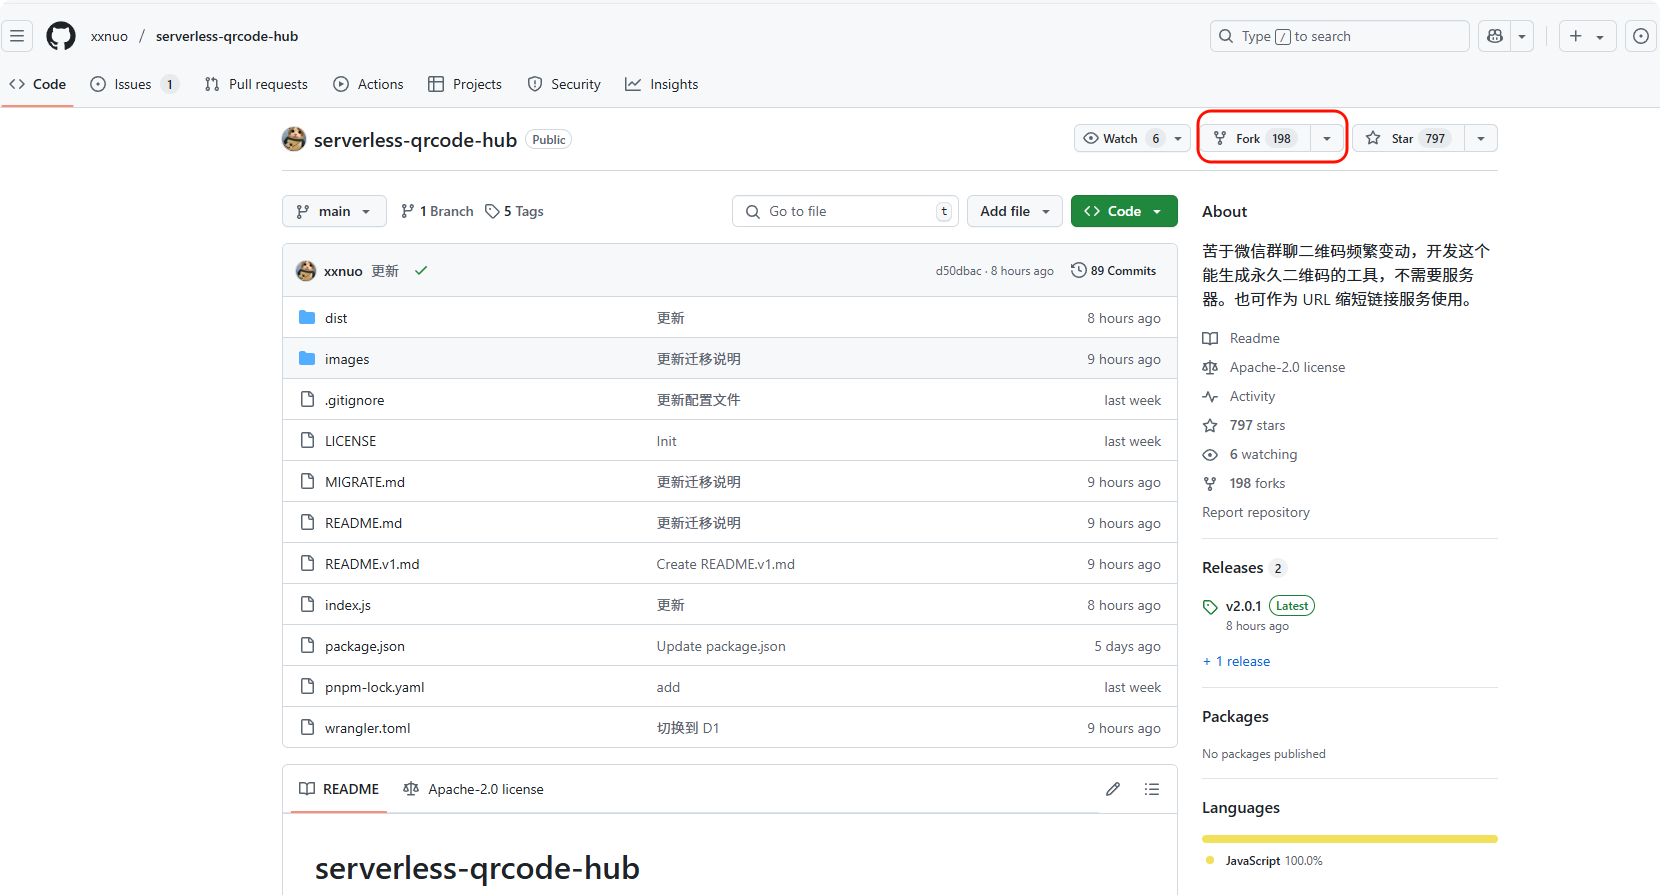Click the yellow dot beside JavaScript 100.0%
Image resolution: width=1660 pixels, height=895 pixels.
[x=1210, y=860]
